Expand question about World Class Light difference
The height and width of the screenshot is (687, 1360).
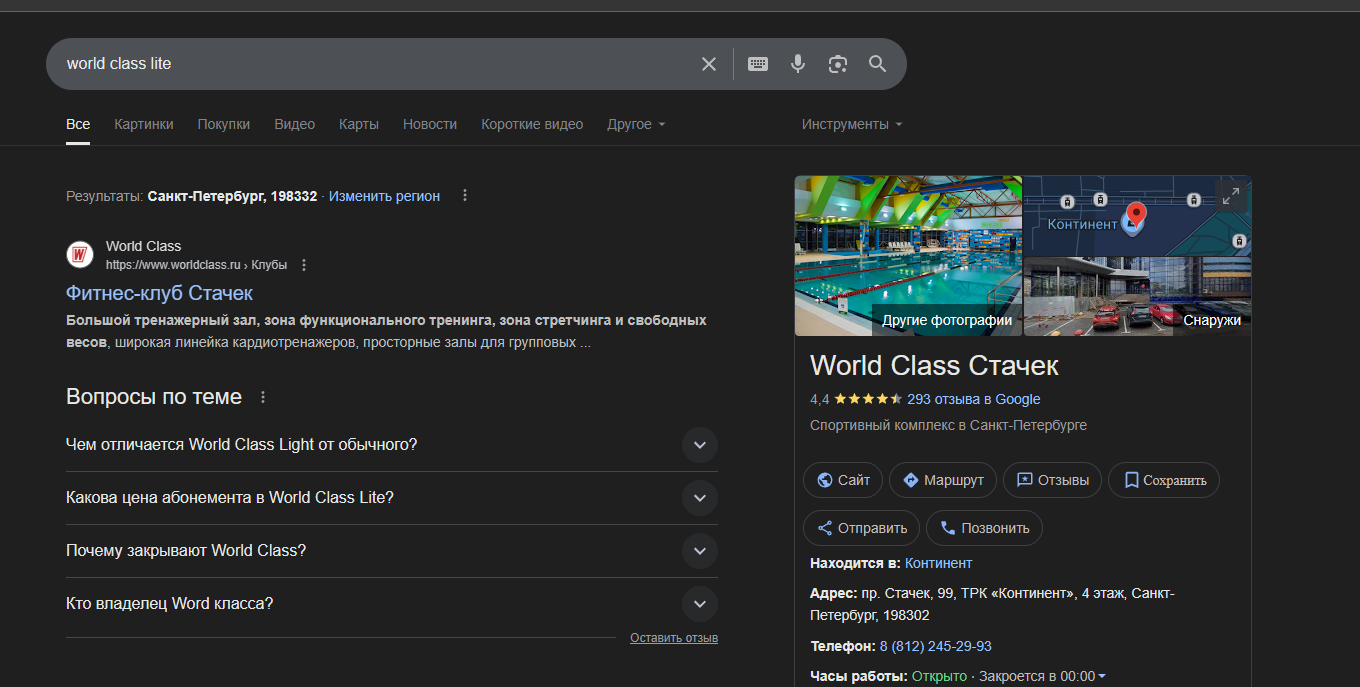tap(392, 445)
